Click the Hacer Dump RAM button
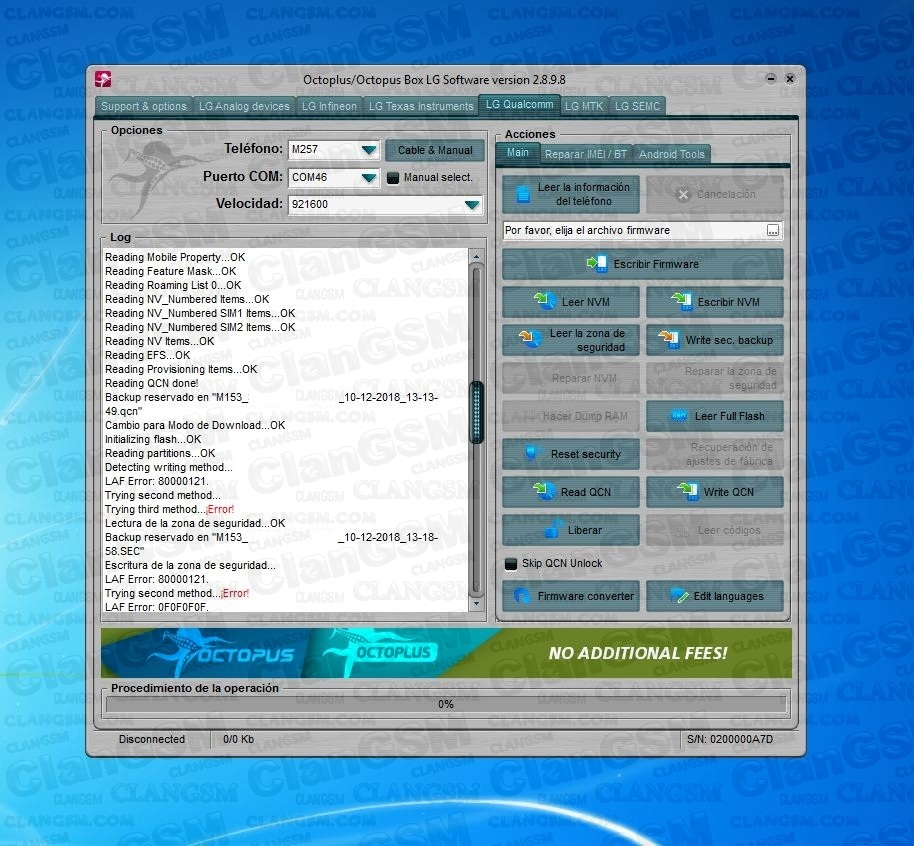 point(571,416)
